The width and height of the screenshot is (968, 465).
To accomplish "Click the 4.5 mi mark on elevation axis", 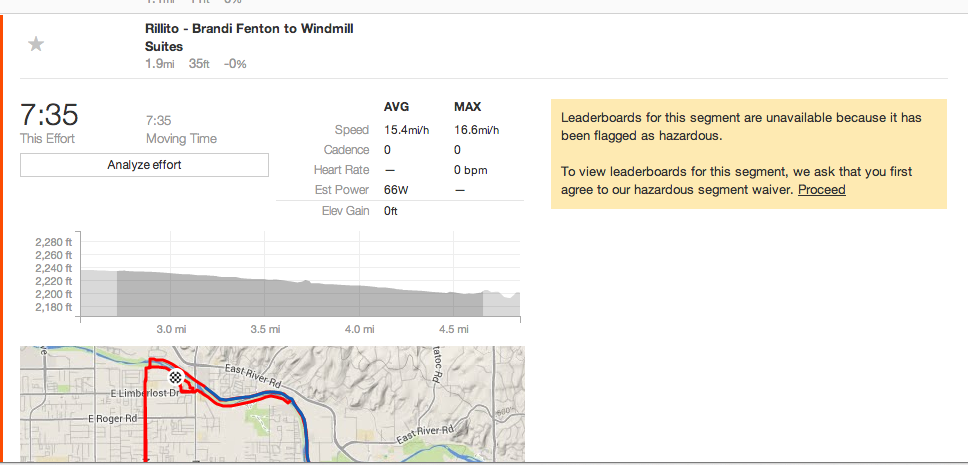I will click(x=454, y=330).
